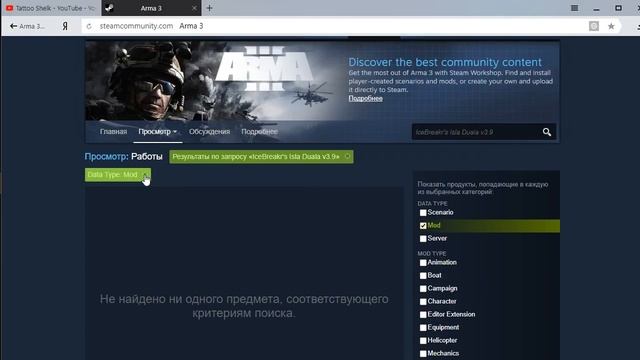Open the Главная workshop tab
640x360 pixels.
tap(113, 131)
